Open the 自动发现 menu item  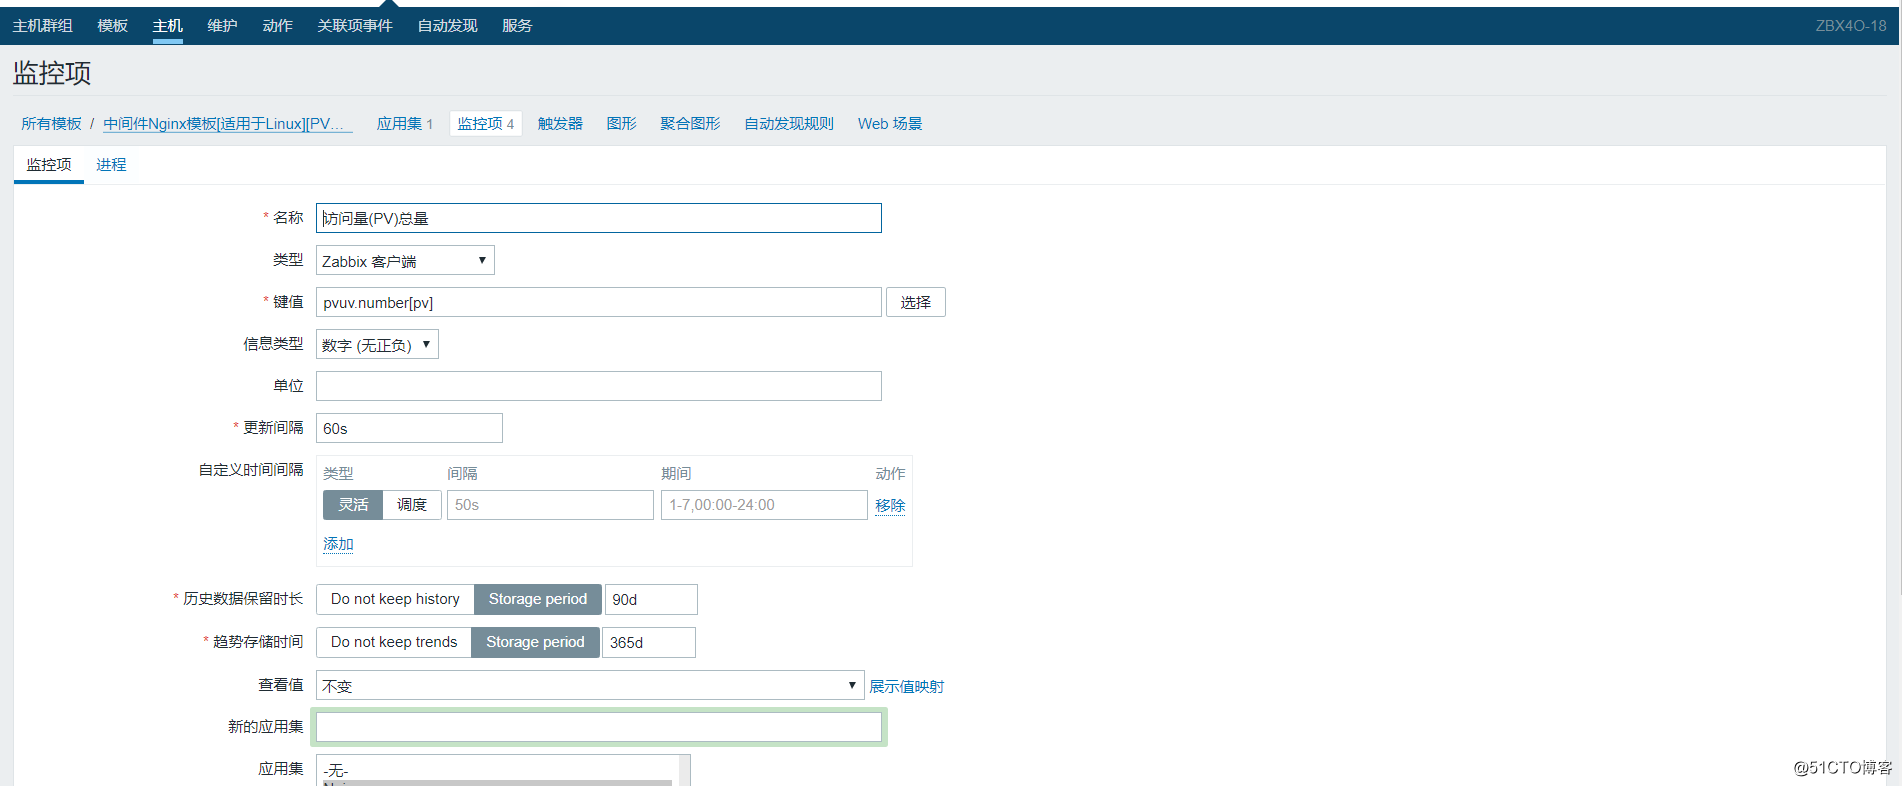[447, 26]
